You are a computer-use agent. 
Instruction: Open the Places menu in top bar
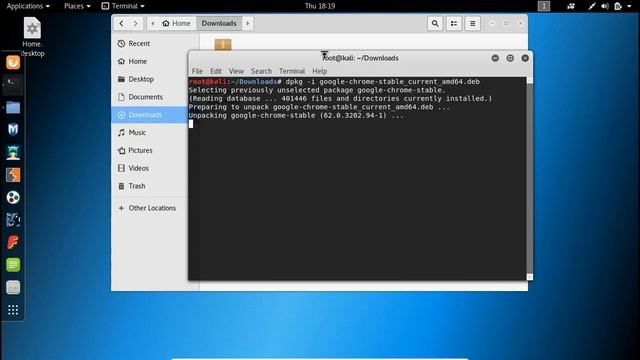coord(77,6)
